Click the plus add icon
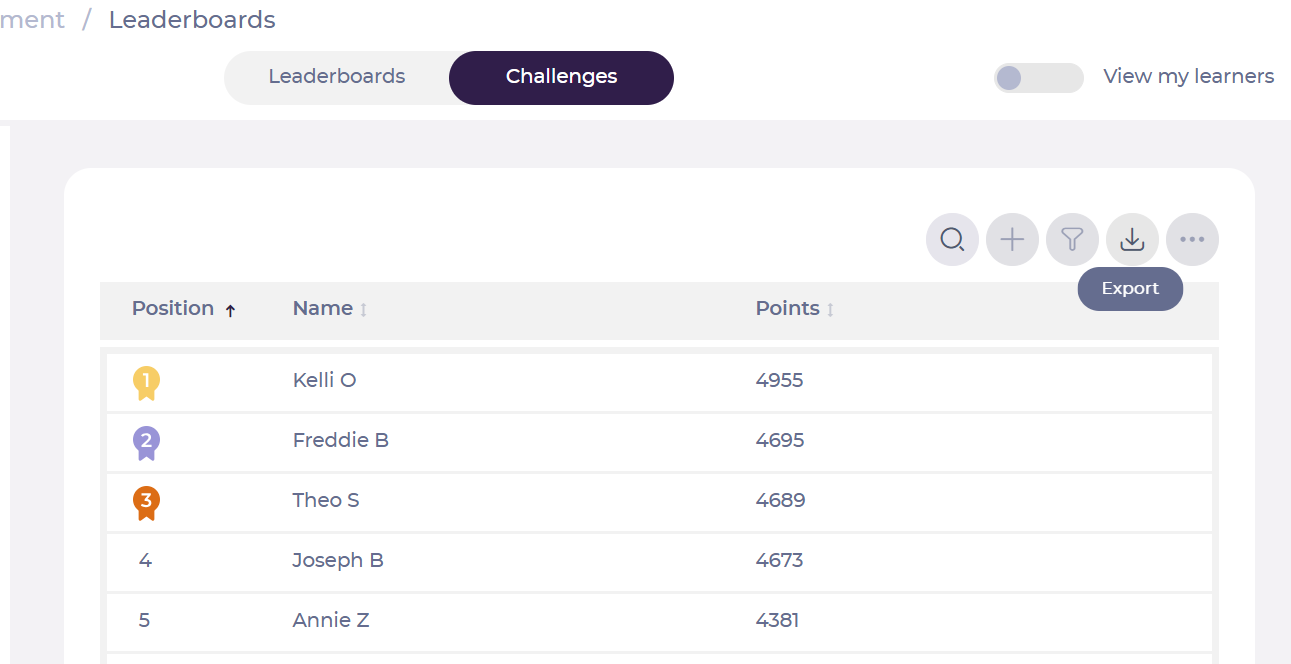 [x=1012, y=240]
